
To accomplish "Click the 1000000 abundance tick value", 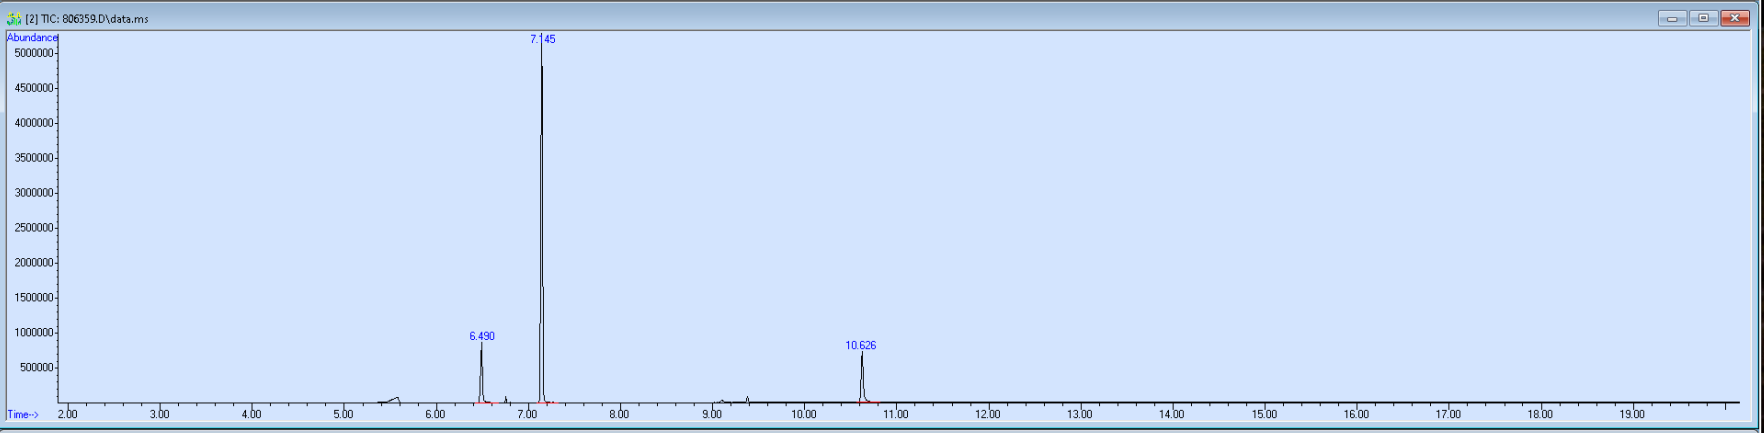I will [x=33, y=333].
